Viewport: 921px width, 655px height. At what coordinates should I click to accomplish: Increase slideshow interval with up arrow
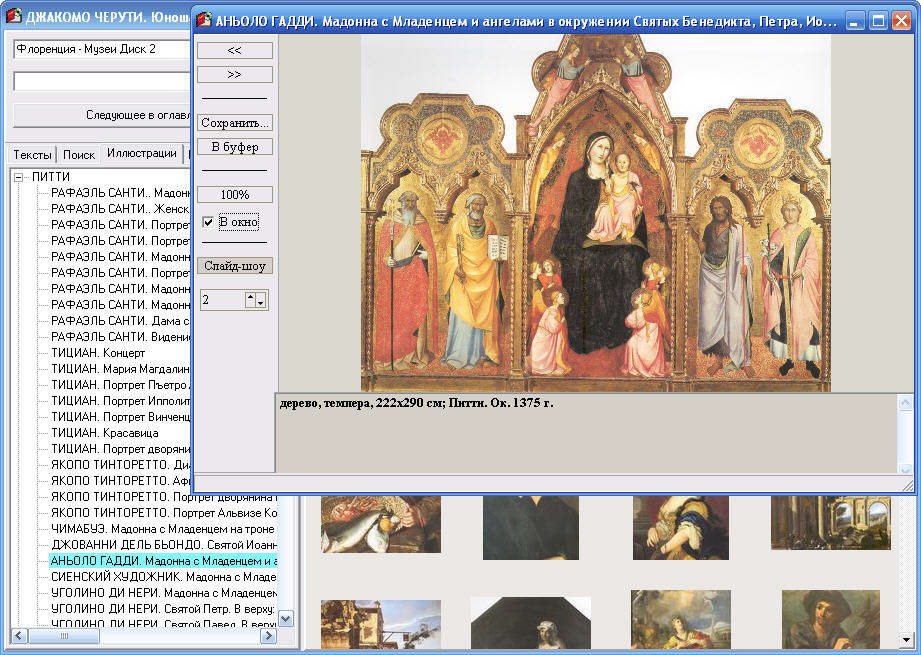(251, 295)
